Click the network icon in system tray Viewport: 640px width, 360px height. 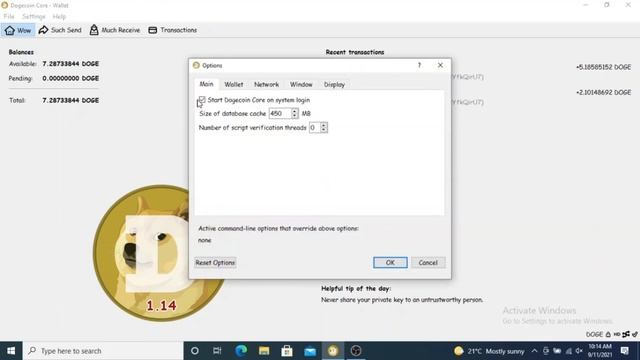[x=569, y=351]
